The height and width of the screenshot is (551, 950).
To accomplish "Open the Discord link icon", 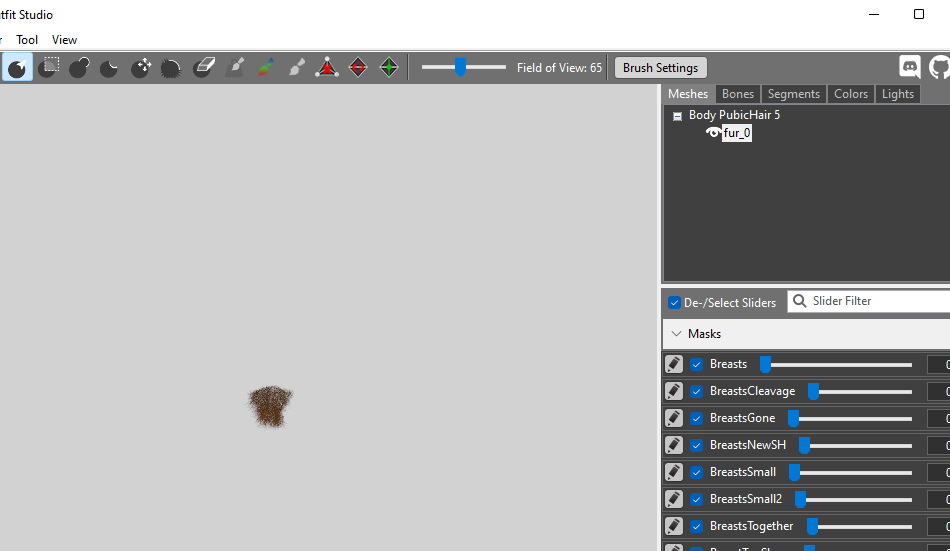I will (x=909, y=67).
